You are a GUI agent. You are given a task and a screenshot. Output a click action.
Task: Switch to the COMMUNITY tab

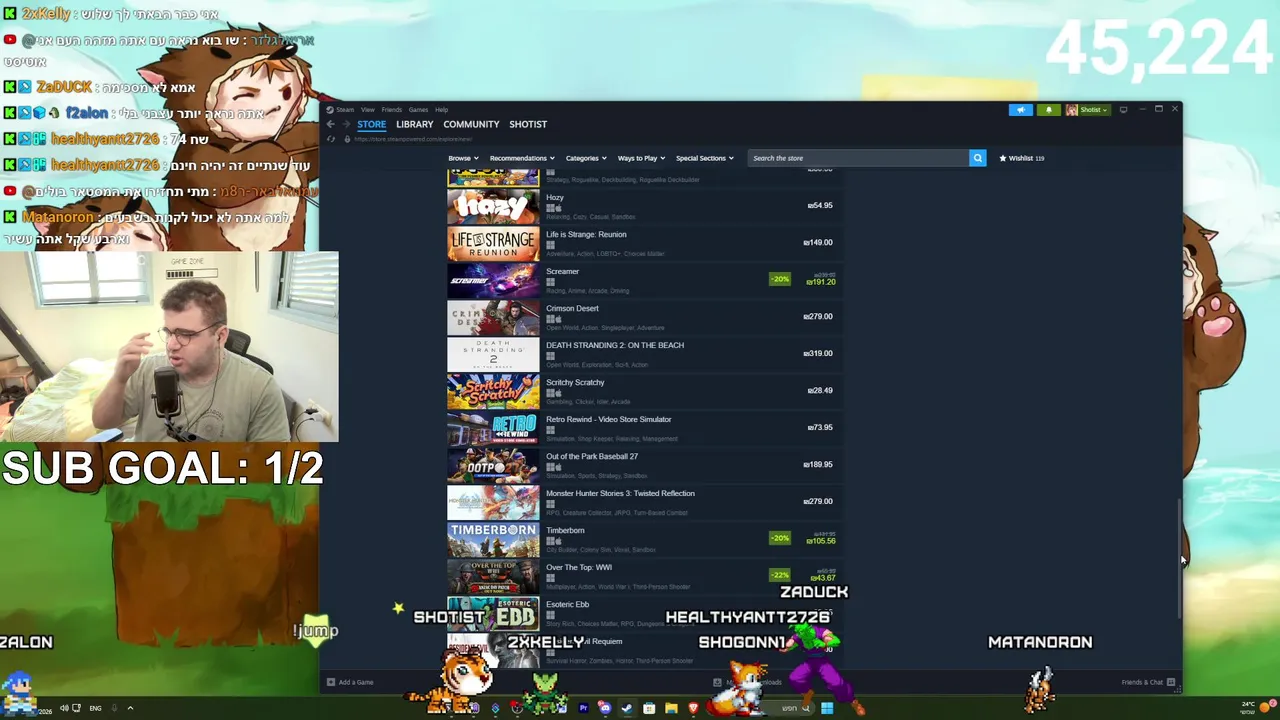(x=471, y=124)
